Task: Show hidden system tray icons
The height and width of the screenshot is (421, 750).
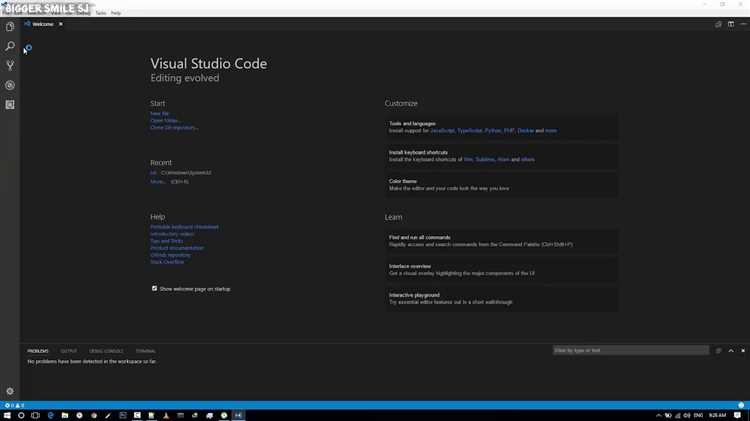Action: 658,415
